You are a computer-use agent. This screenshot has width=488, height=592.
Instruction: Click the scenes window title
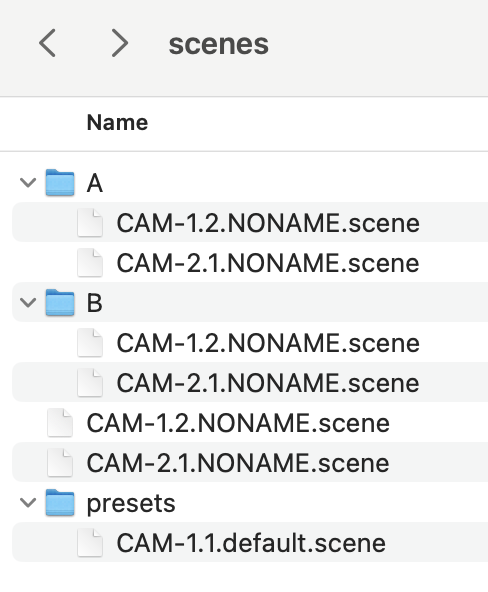point(219,44)
